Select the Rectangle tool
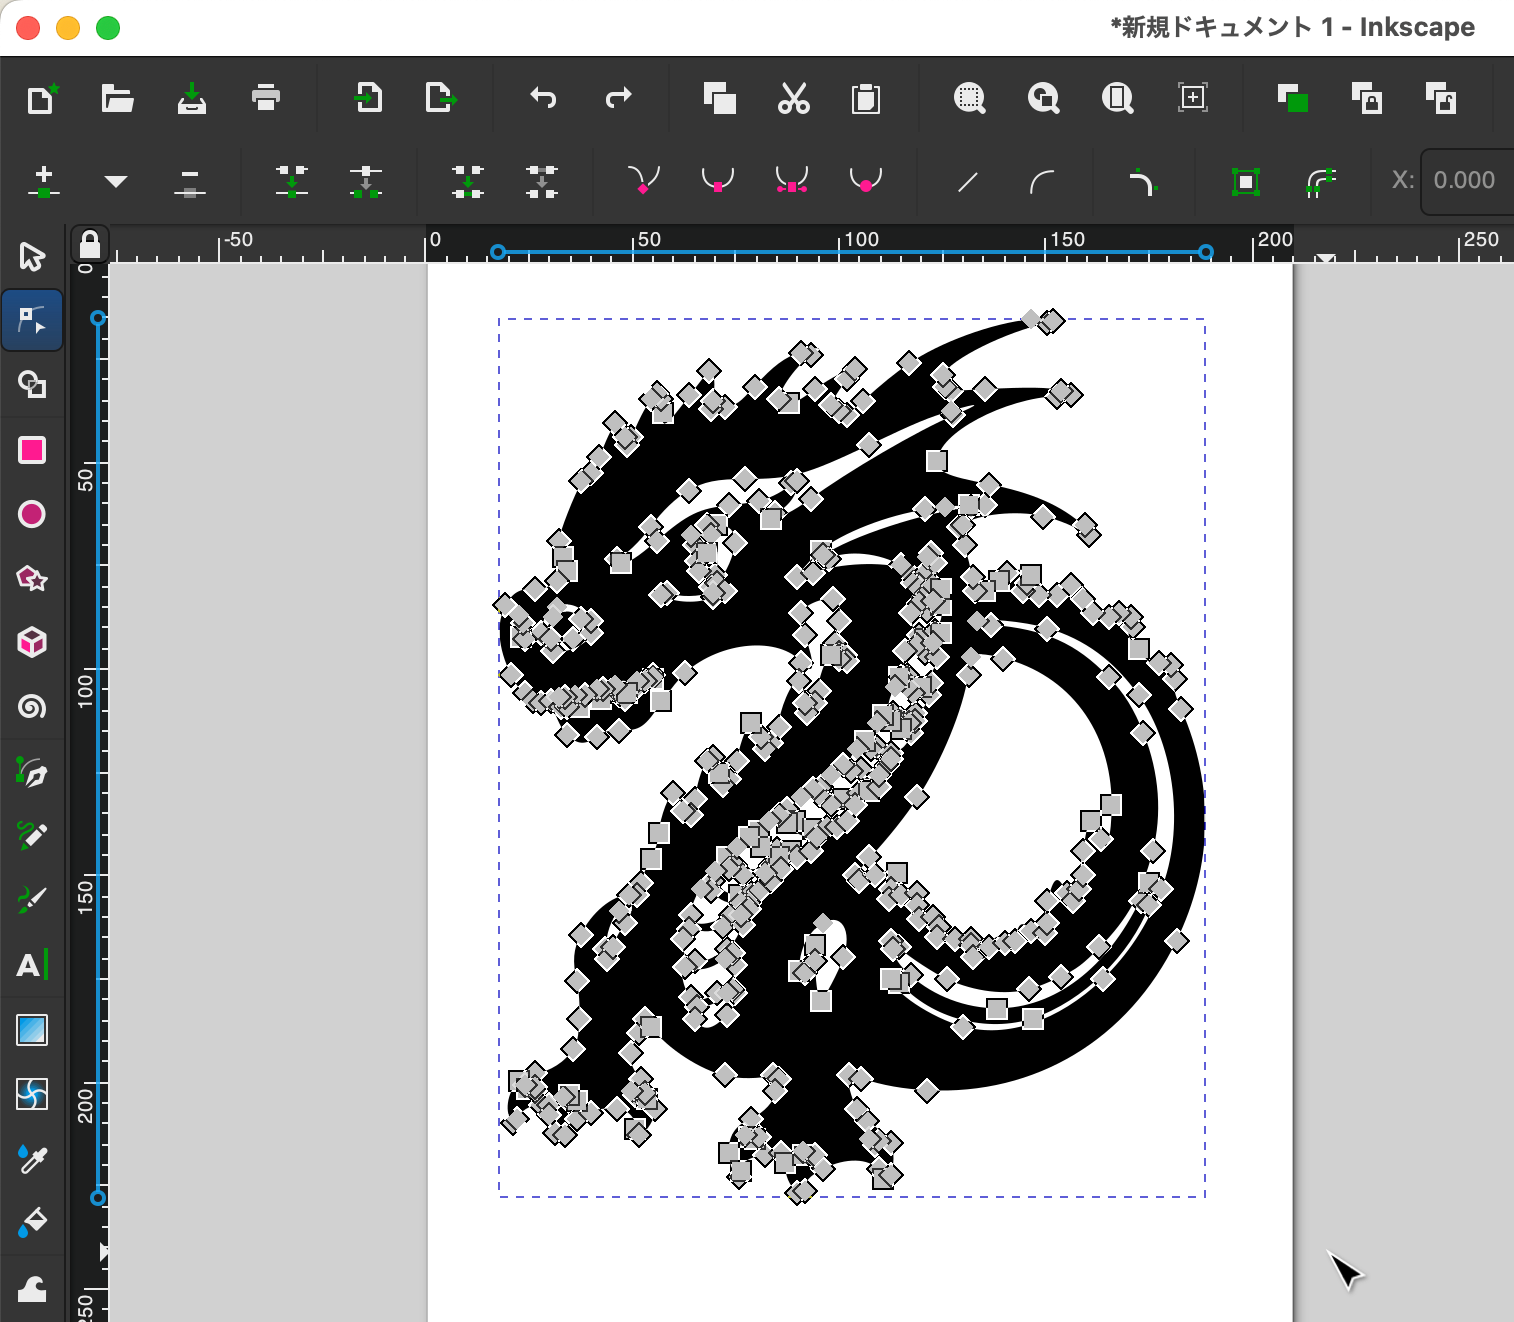The height and width of the screenshot is (1322, 1514). tap(32, 450)
